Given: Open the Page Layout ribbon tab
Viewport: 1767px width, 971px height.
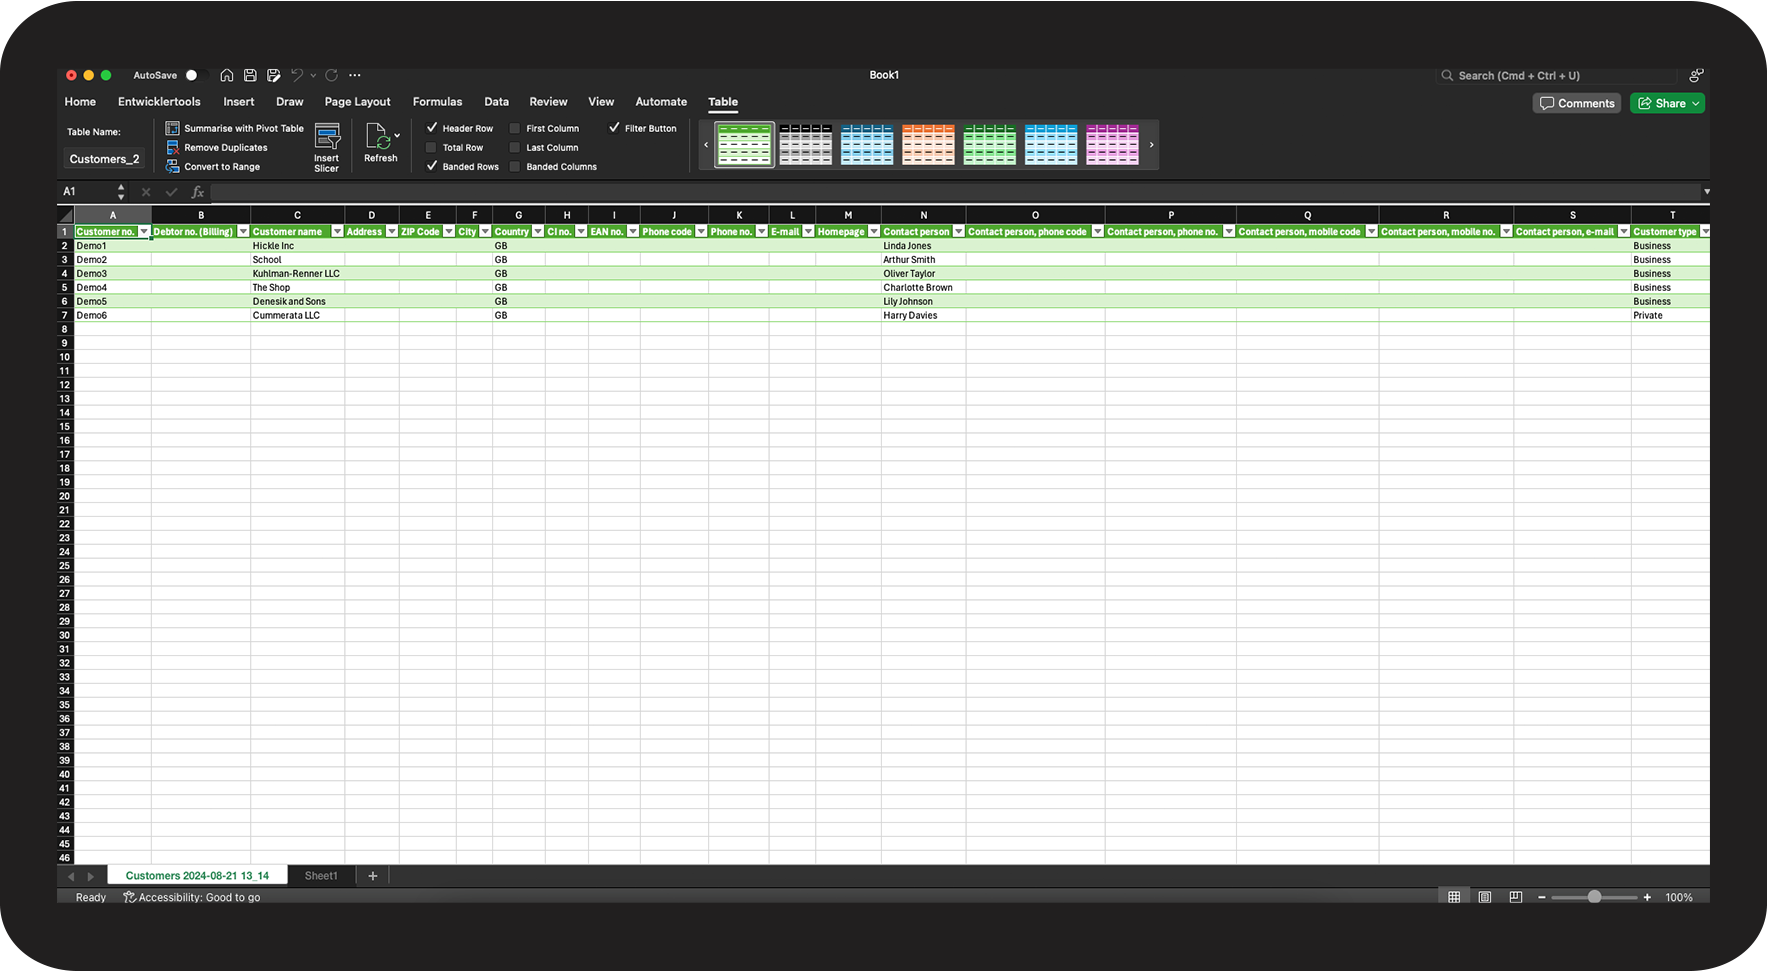Looking at the screenshot, I should tap(357, 102).
